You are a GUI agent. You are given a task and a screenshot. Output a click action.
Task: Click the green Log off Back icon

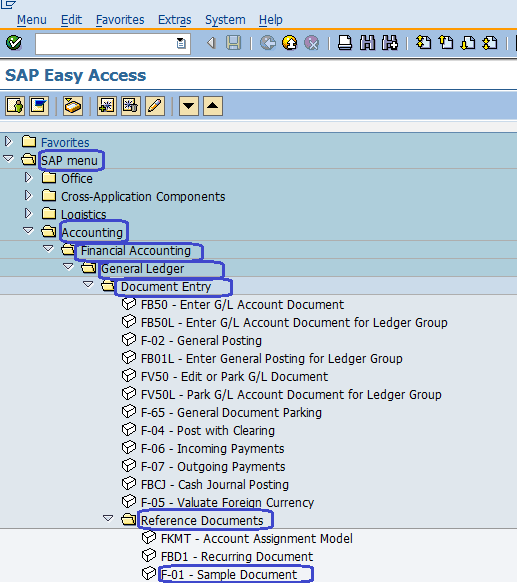click(267, 43)
